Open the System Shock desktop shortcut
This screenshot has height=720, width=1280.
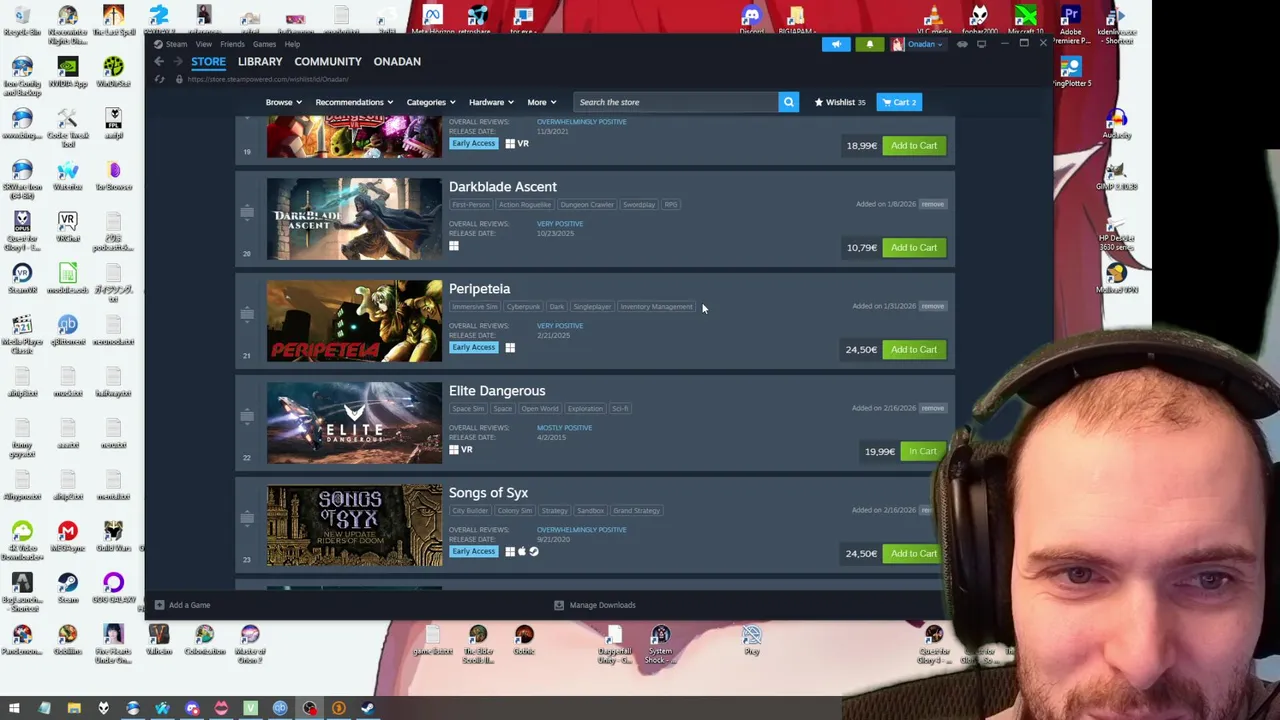660,644
